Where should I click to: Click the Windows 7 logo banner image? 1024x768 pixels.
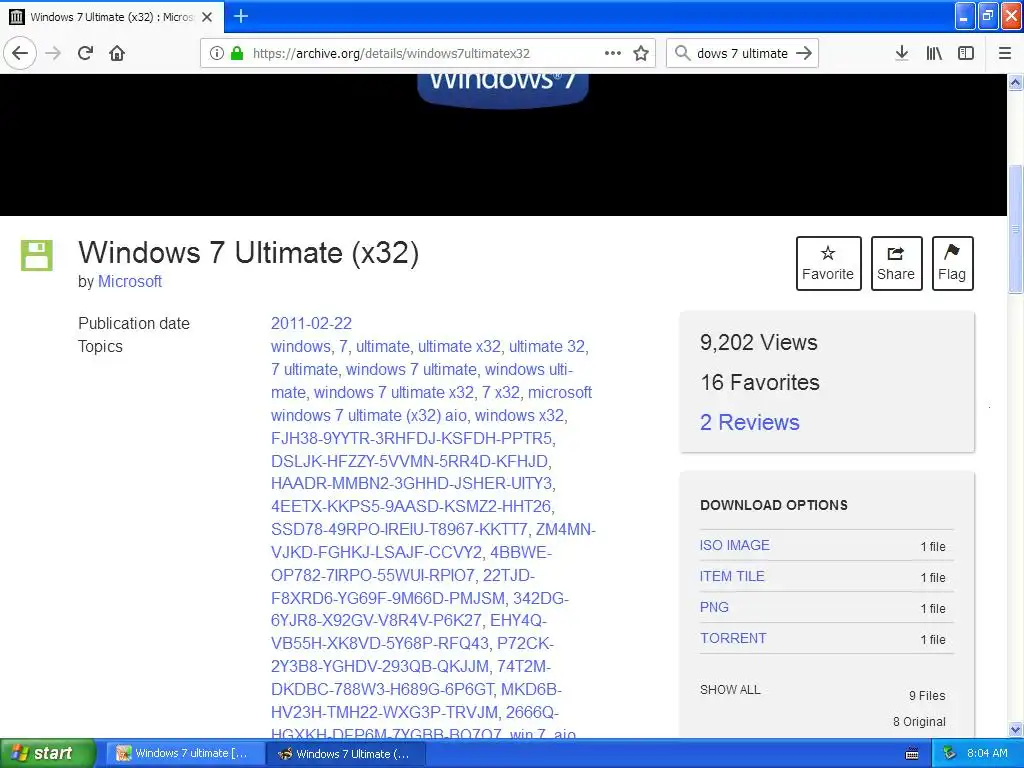(503, 90)
